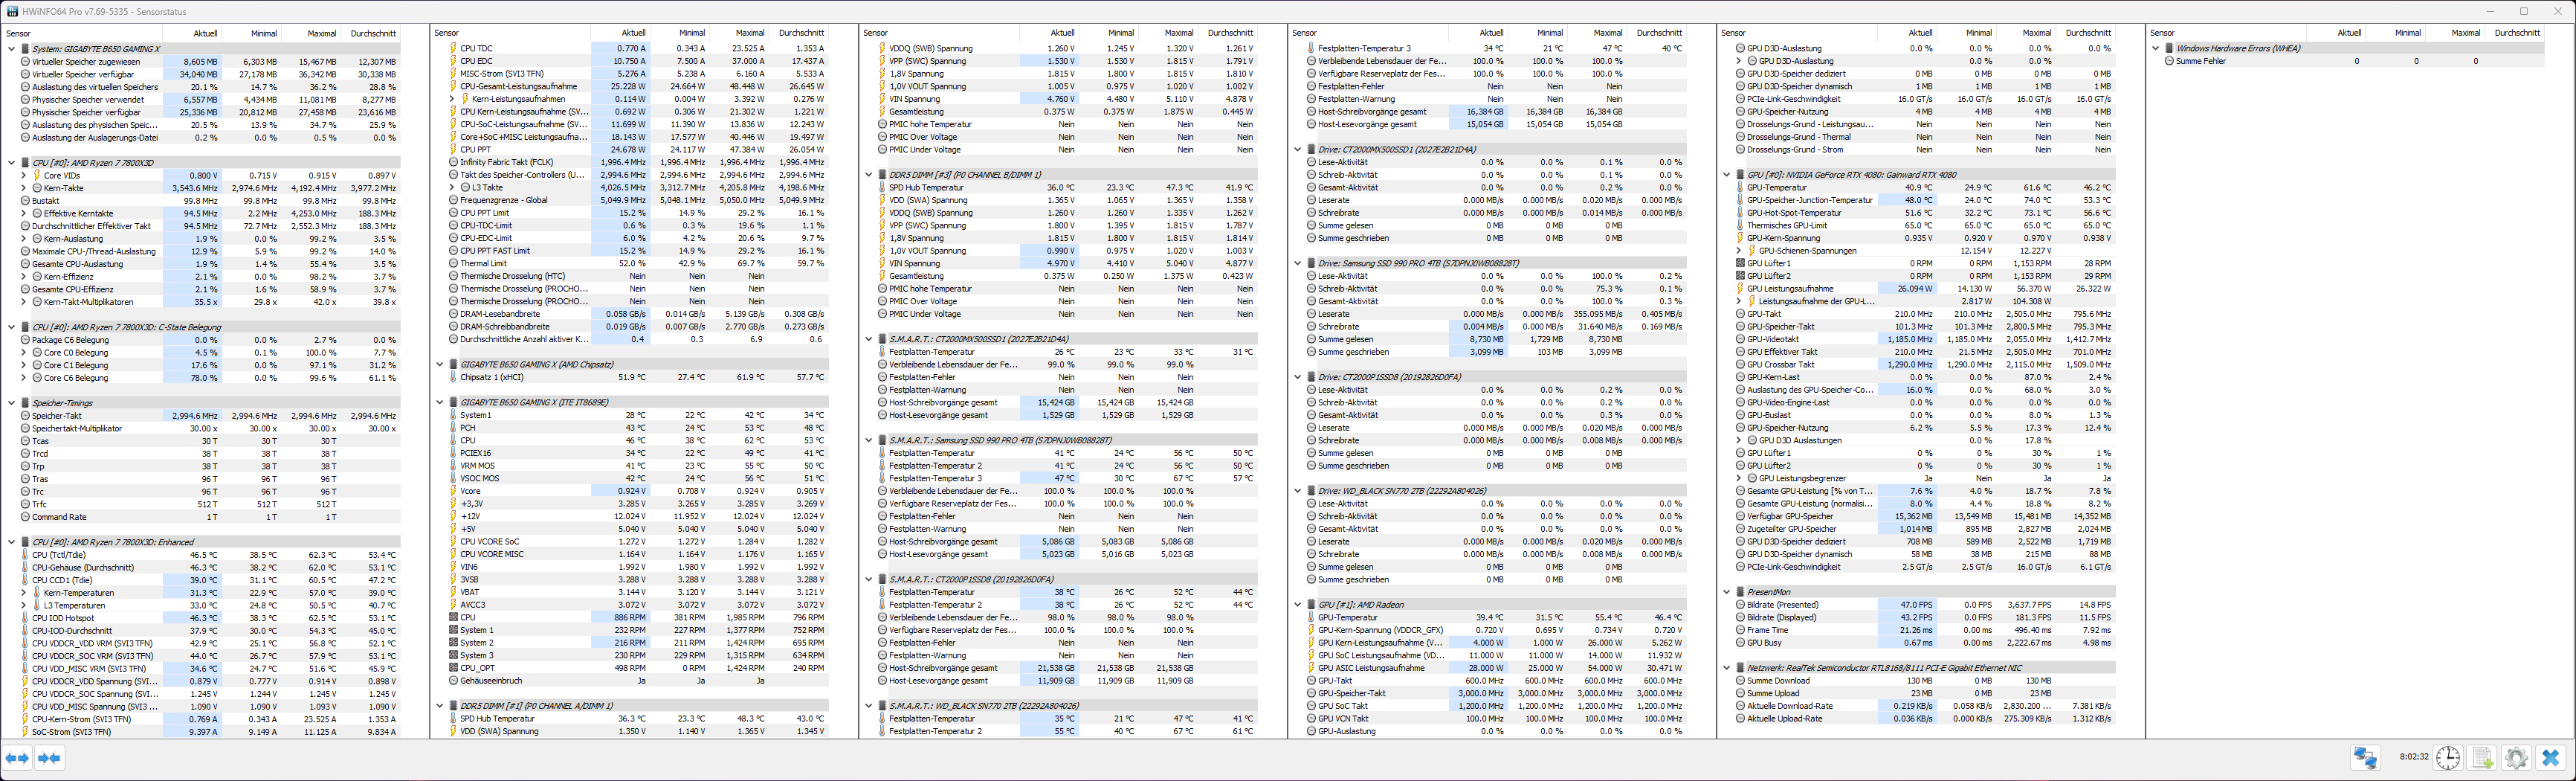2576x781 pixels.
Task: Select the Virtueller Speicher zugewiesen row
Action: [x=209, y=62]
